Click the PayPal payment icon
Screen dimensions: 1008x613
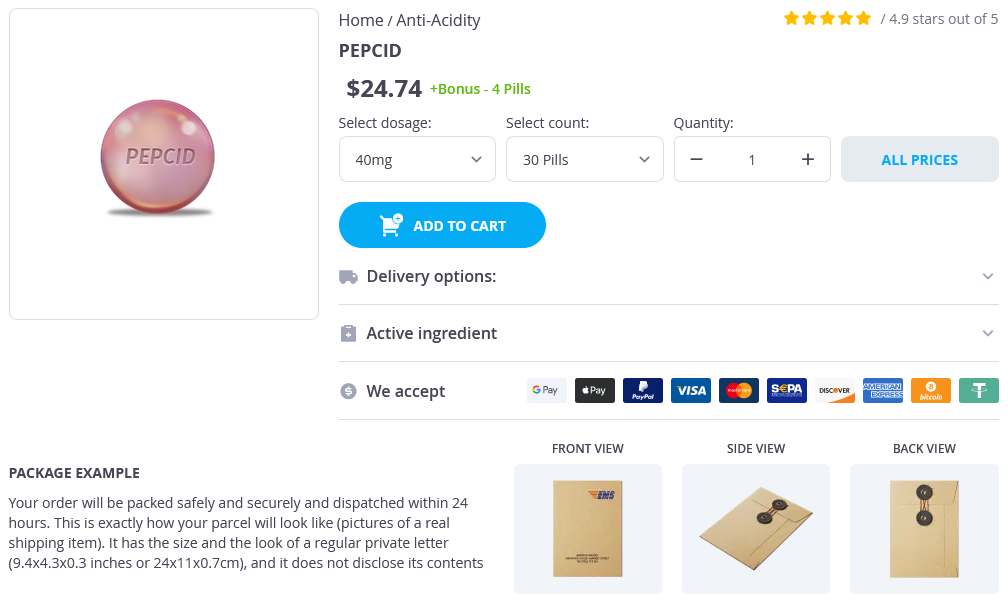click(x=643, y=391)
